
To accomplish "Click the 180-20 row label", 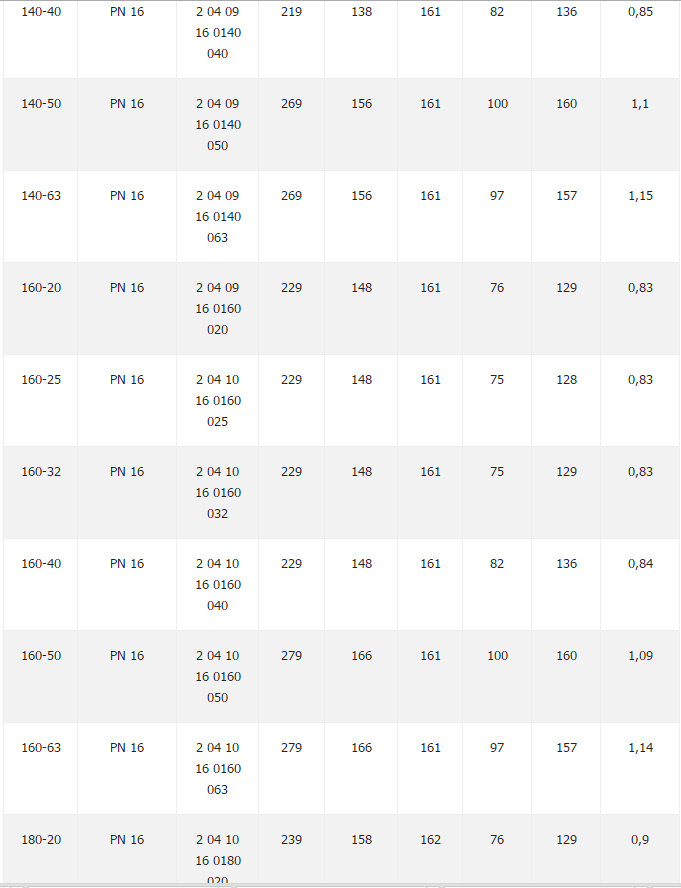I will (41, 840).
